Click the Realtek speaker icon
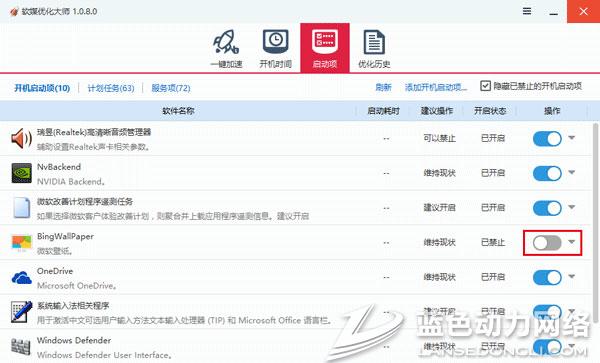 tap(21, 138)
